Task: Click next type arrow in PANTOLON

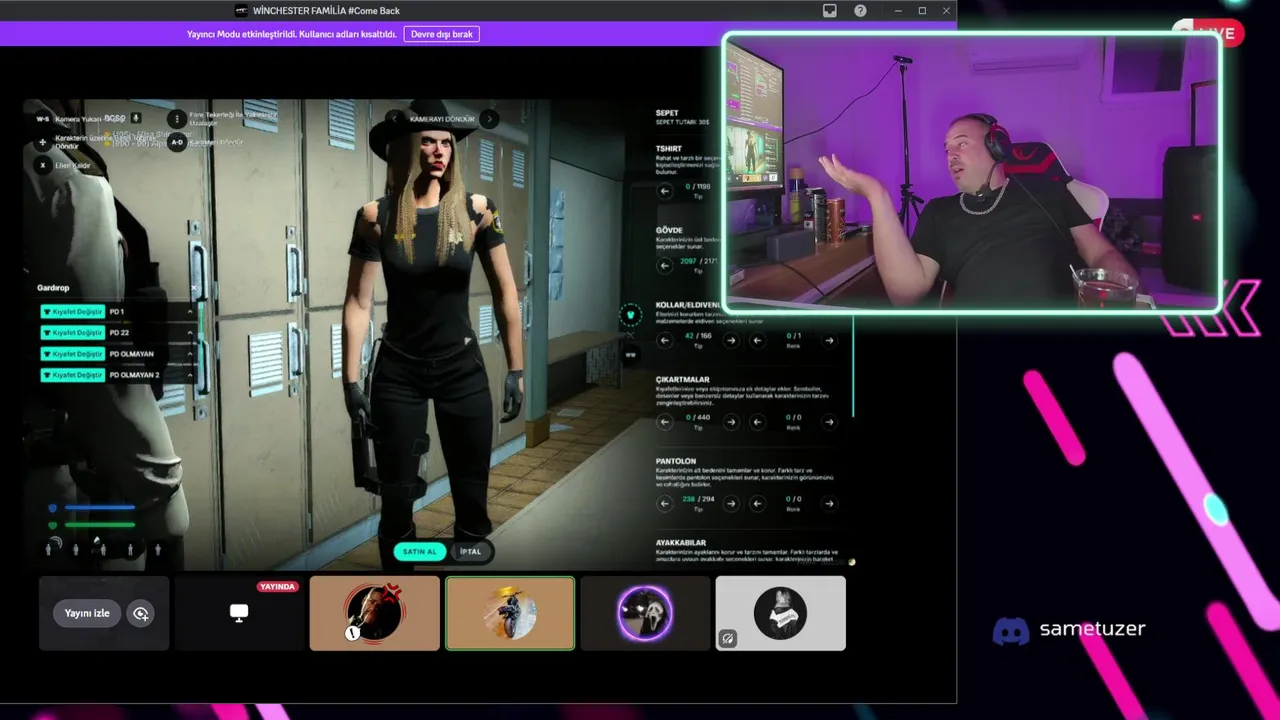Action: (x=731, y=503)
